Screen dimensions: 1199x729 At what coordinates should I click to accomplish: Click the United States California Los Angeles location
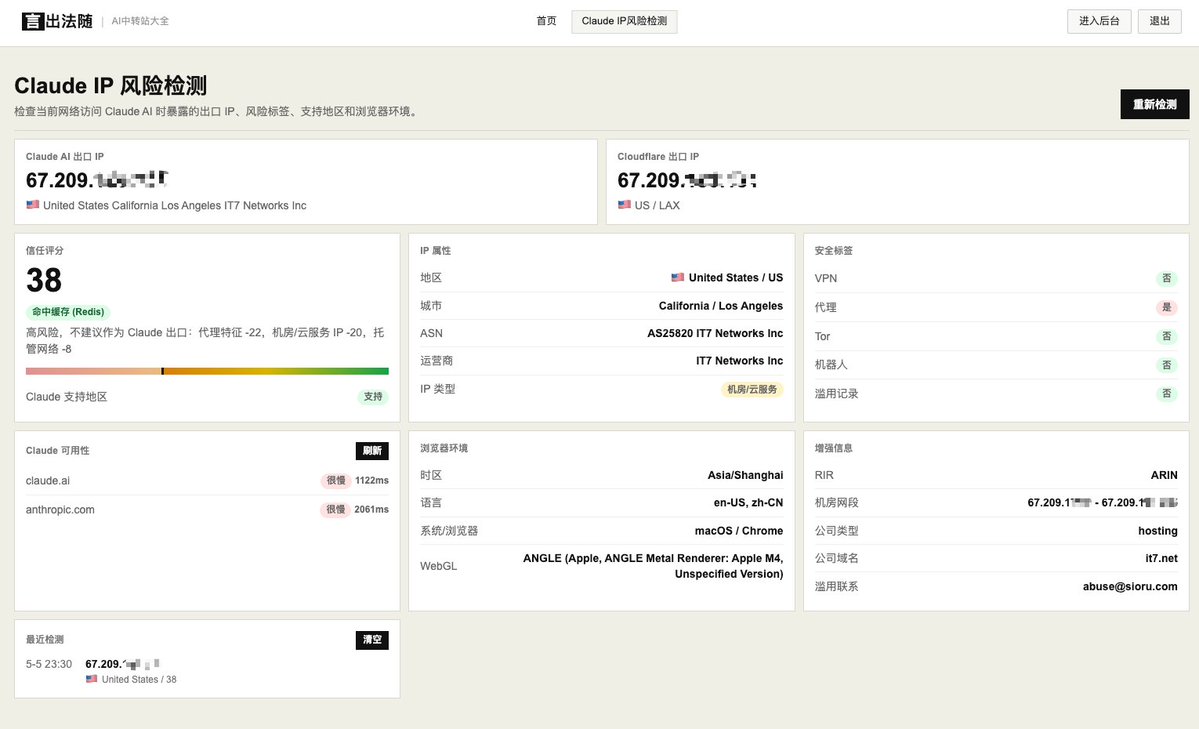174,205
